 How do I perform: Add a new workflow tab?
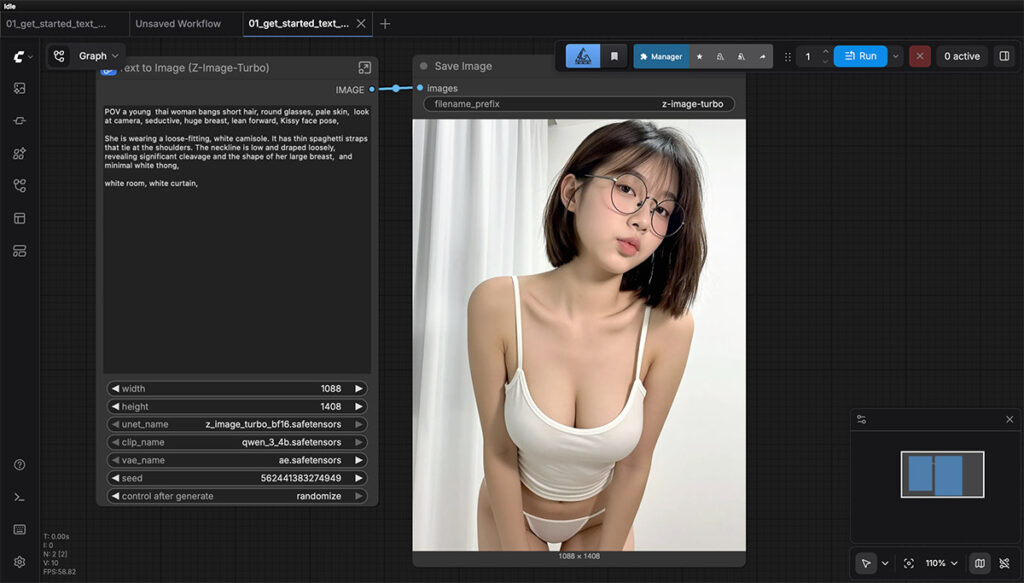(386, 23)
